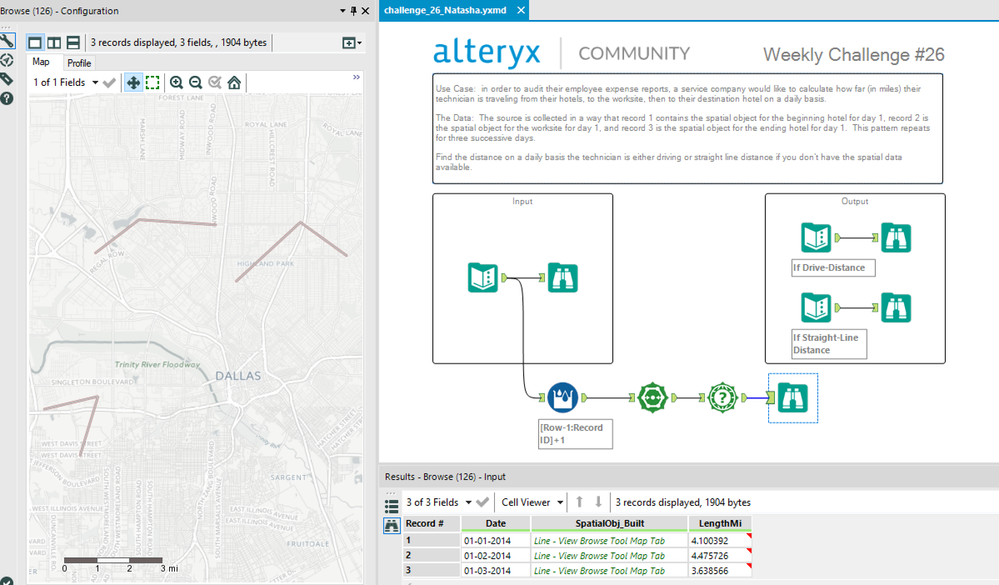Move to previous record with up arrow
Screen dimensions: 999x585
579,502
